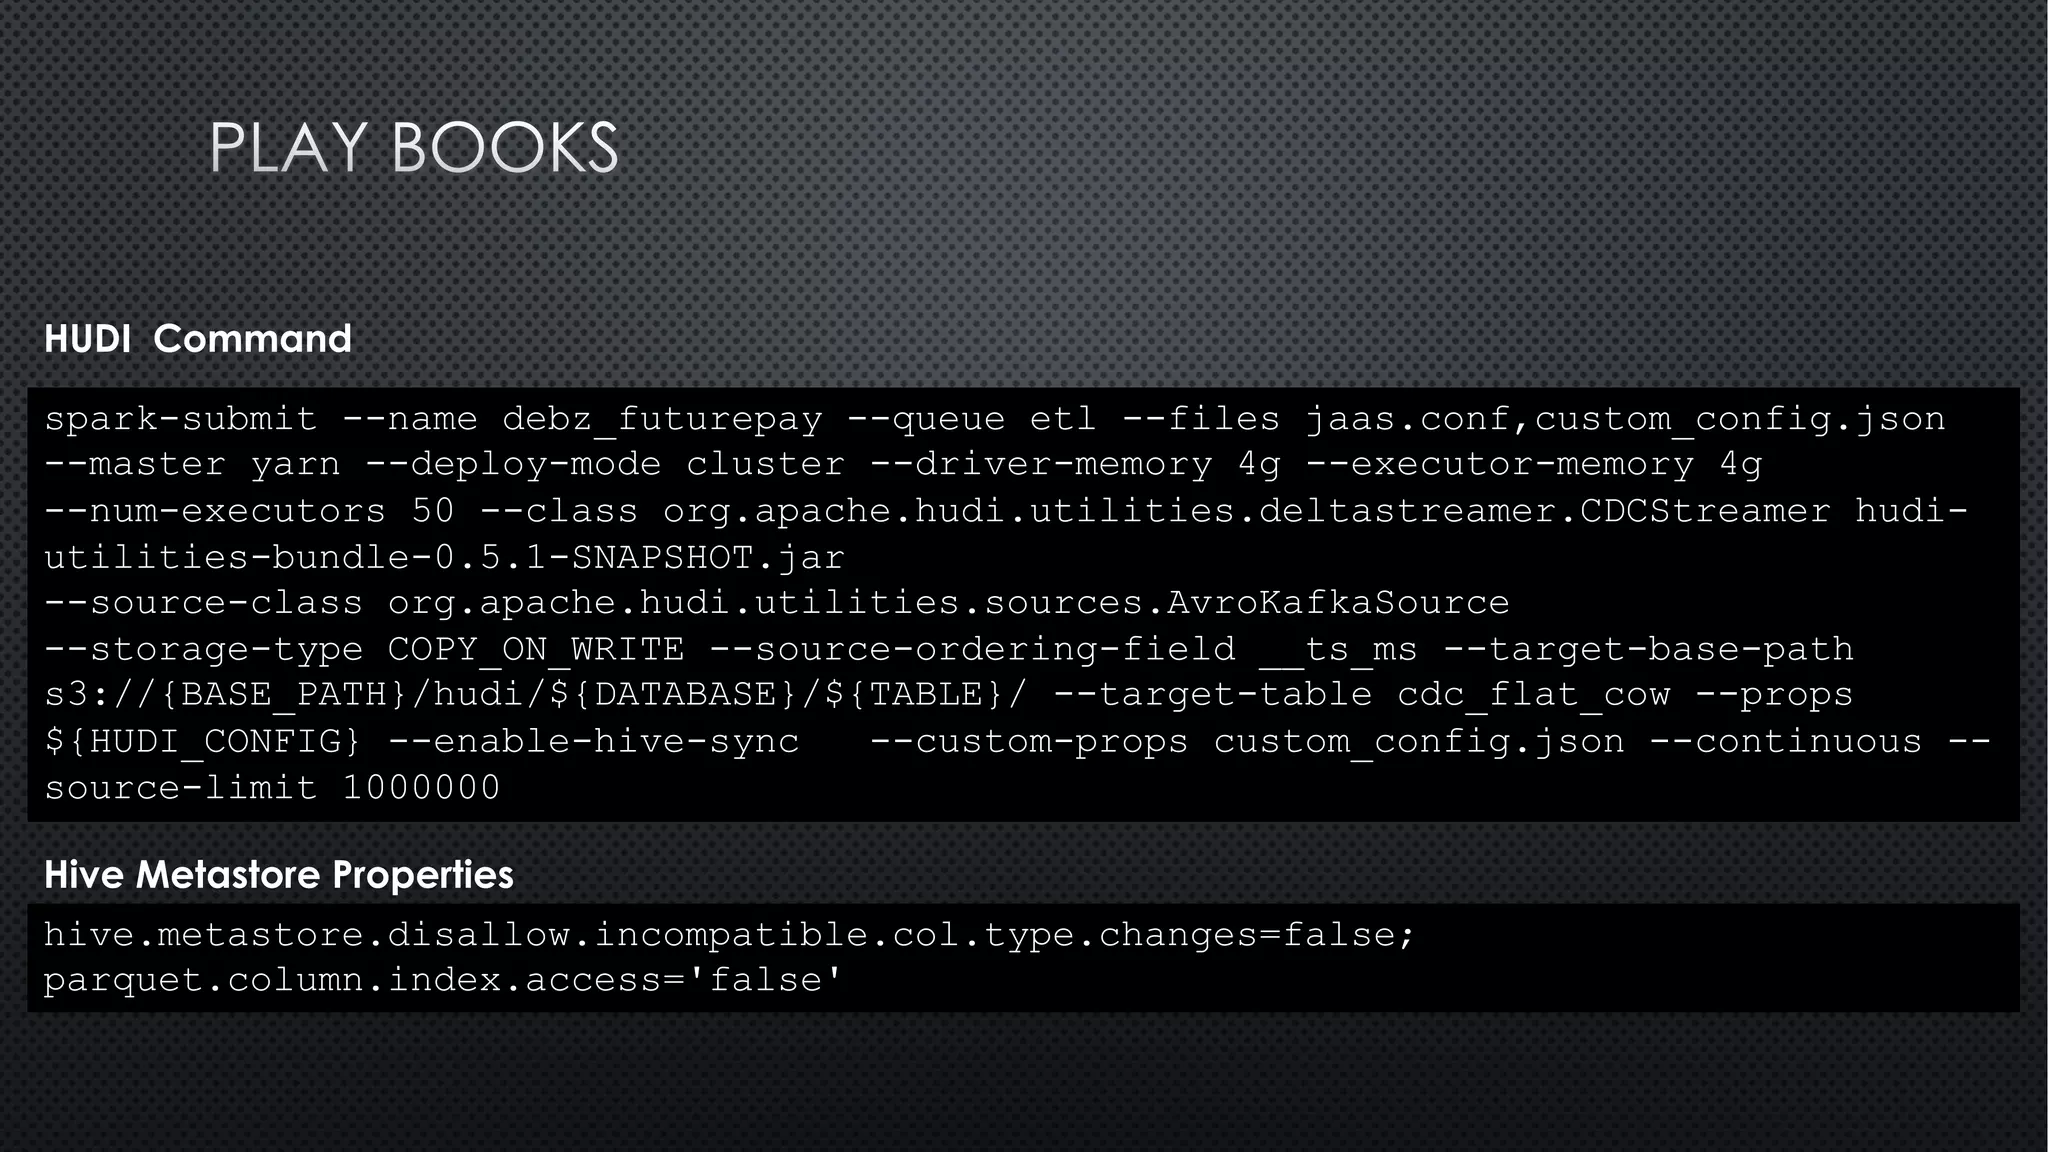This screenshot has height=1152, width=2048.
Task: Click the spark-submit text in command
Action: [x=180, y=419]
